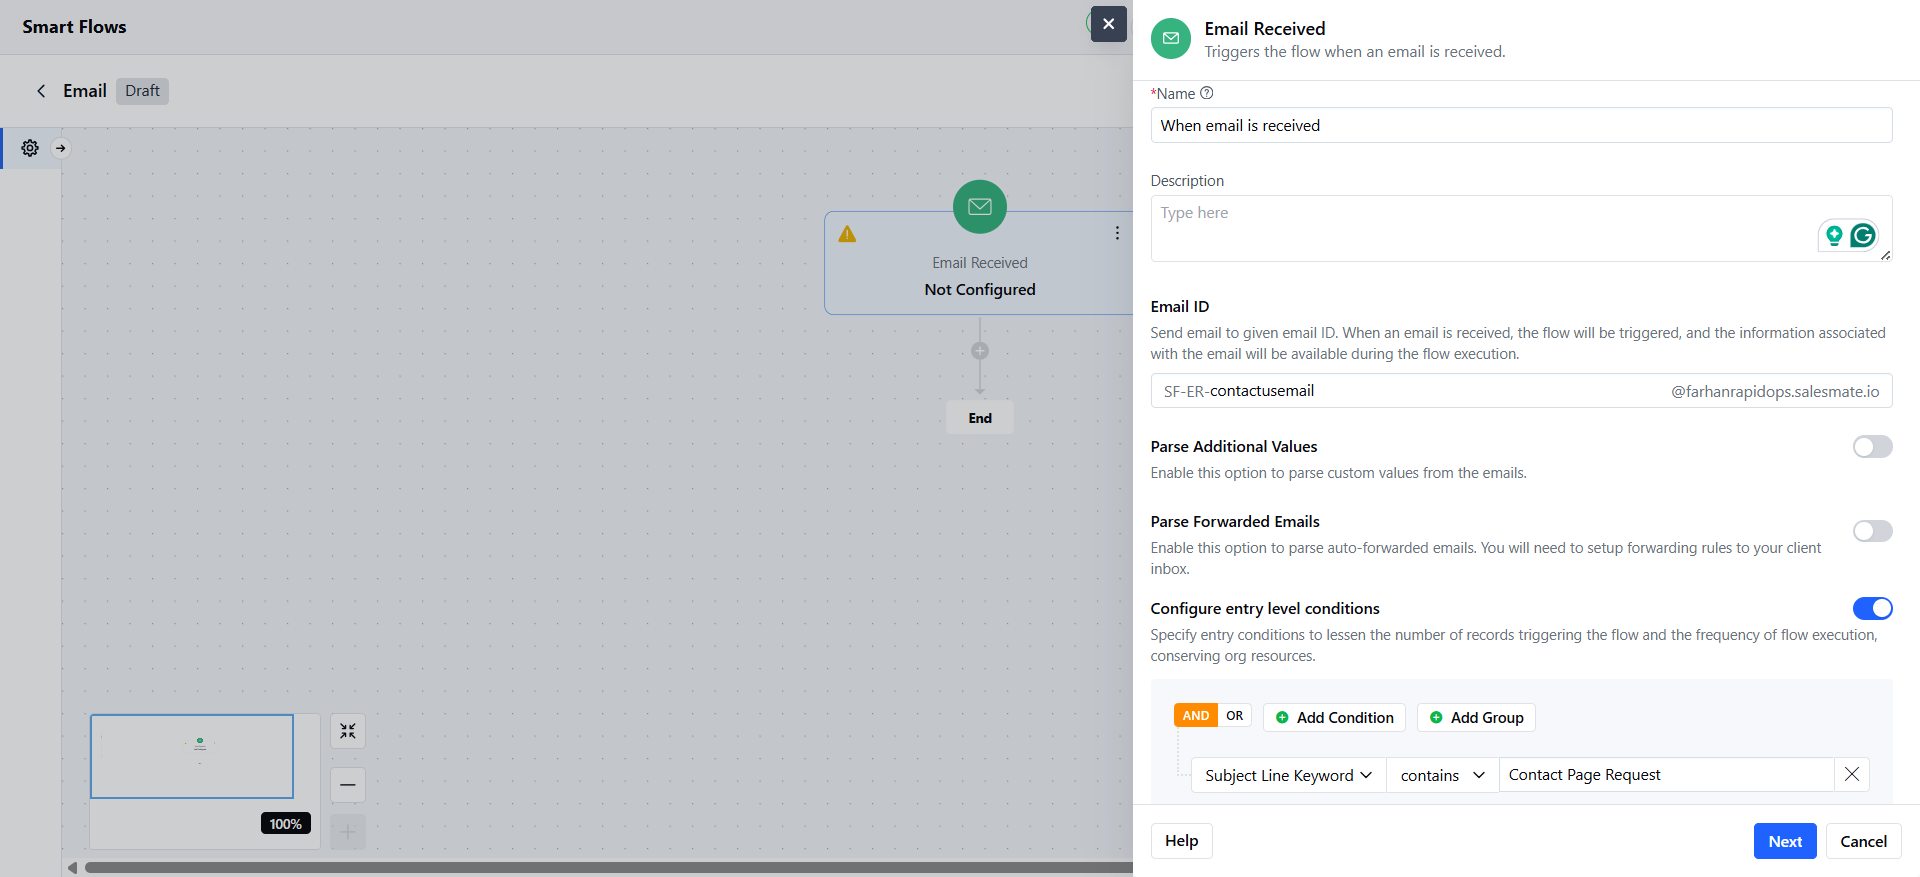Click the green lightbulb icon in Description
The width and height of the screenshot is (1920, 877).
pyautogui.click(x=1834, y=235)
